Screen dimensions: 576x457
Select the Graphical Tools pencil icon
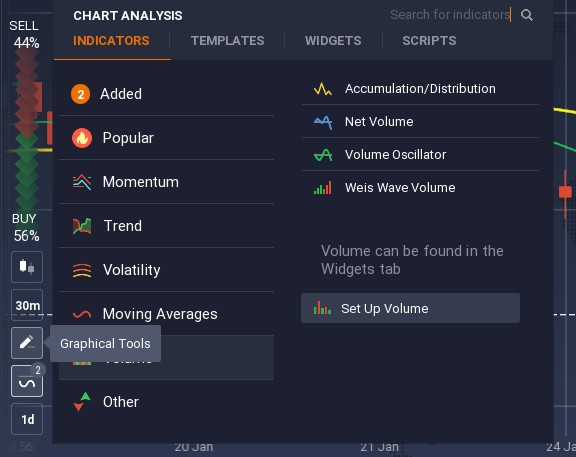point(27,343)
